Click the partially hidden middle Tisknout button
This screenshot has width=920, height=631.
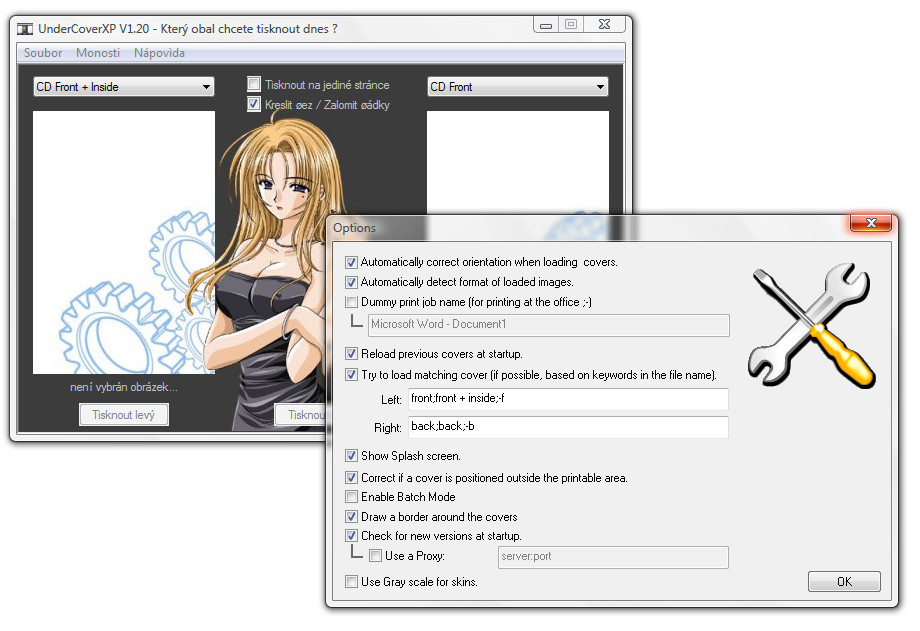point(300,414)
